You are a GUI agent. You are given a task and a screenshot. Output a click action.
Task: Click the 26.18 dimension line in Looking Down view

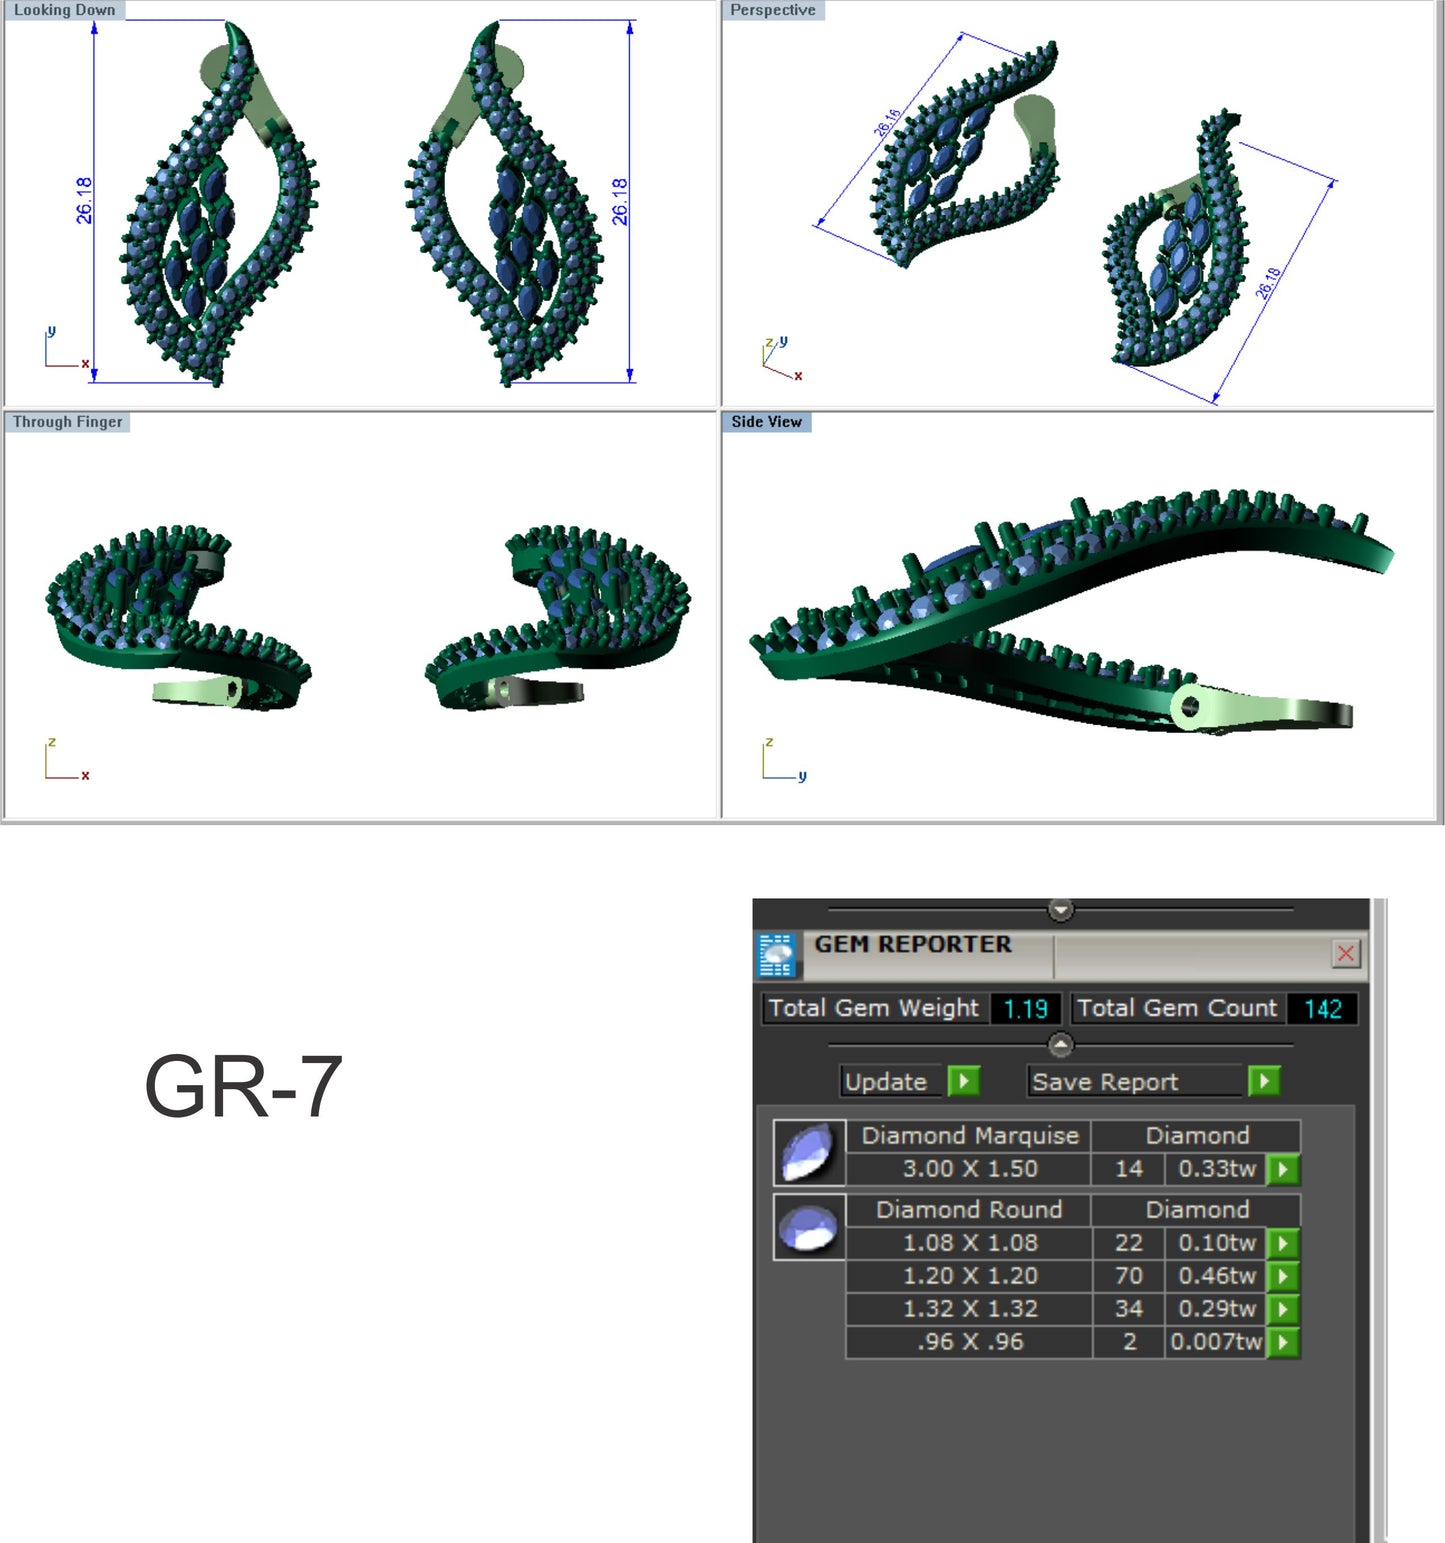click(93, 200)
